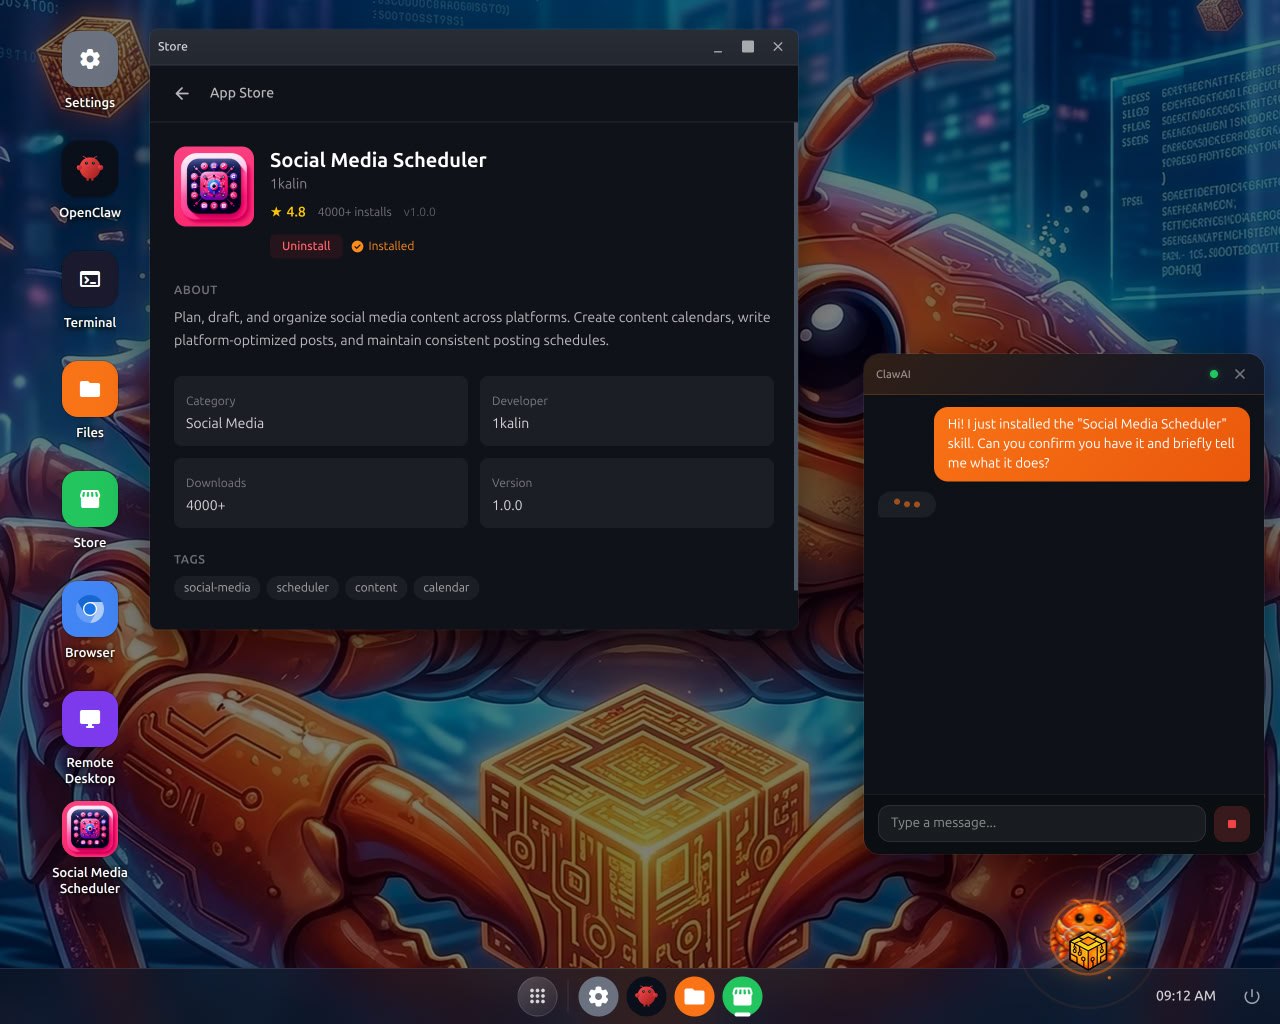Uninstall the Social Media Scheduler skill
Screen dimensions: 1280x1024
click(306, 246)
